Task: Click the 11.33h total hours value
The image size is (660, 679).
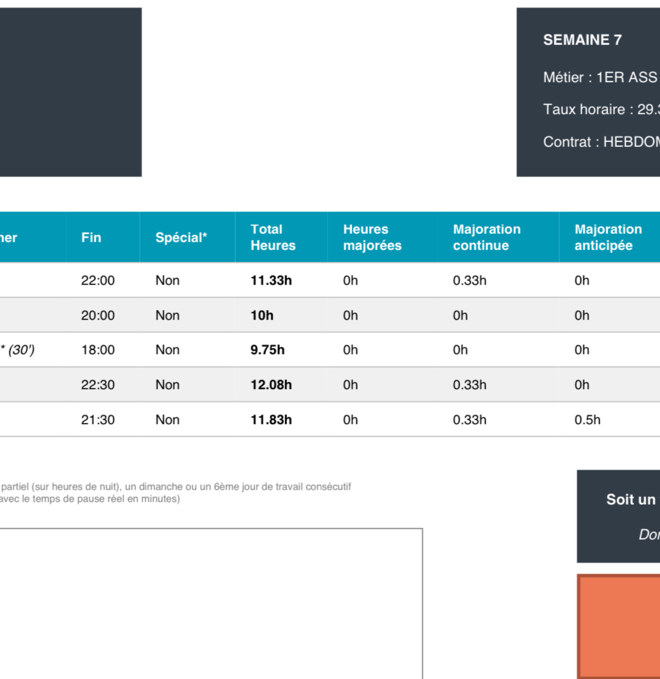Action: pos(271,280)
